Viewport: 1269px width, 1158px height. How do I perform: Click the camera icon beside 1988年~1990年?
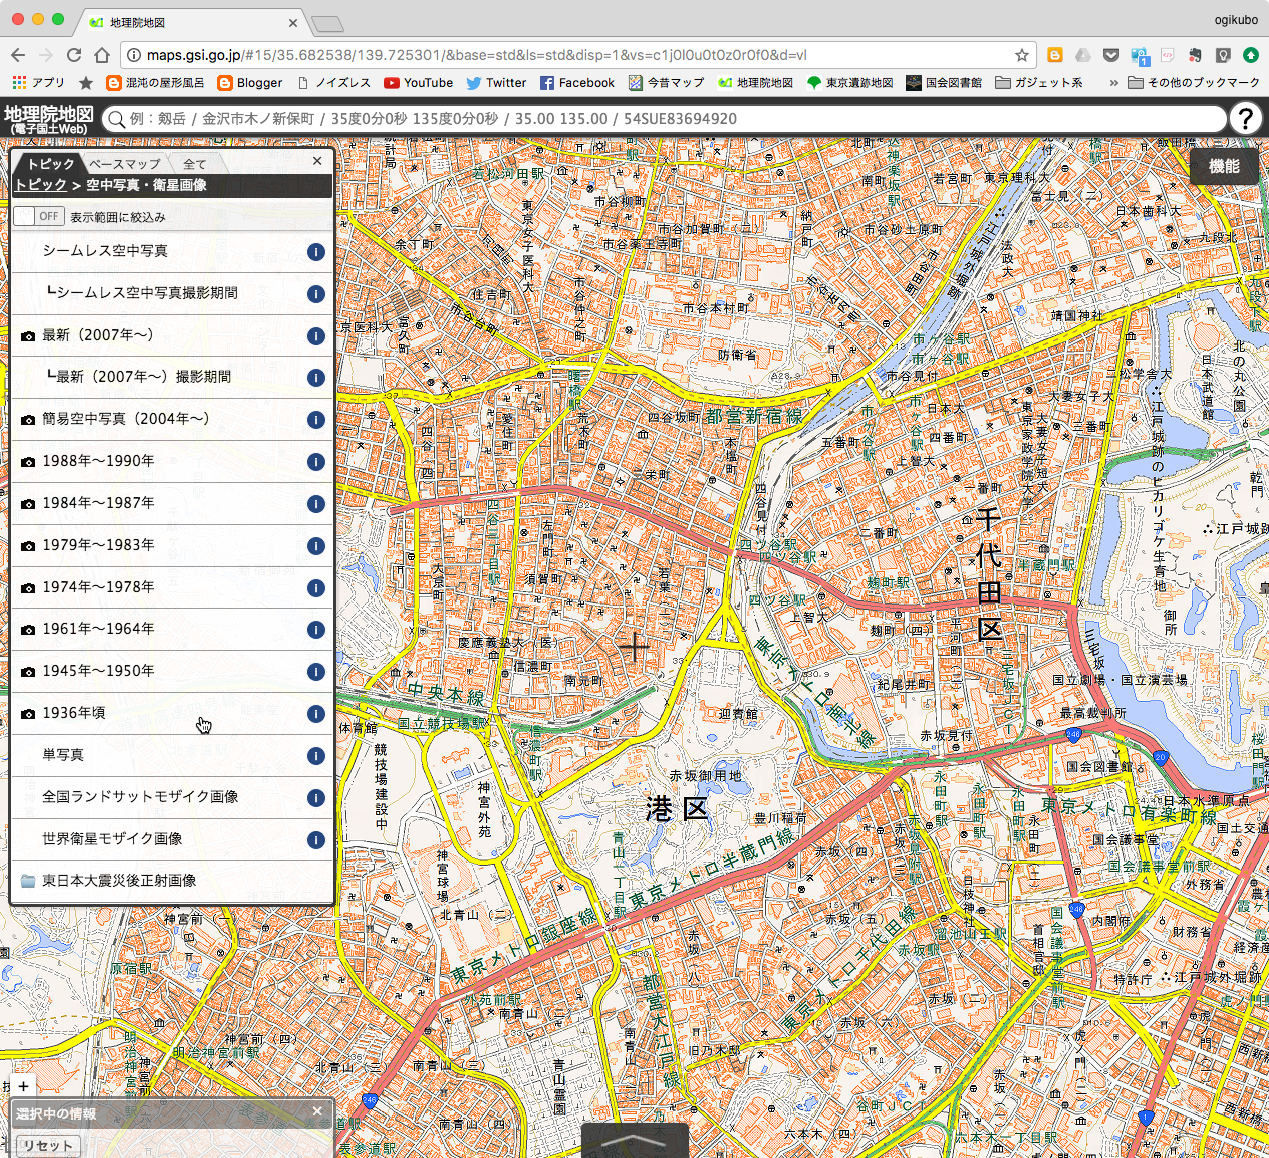[x=28, y=462]
